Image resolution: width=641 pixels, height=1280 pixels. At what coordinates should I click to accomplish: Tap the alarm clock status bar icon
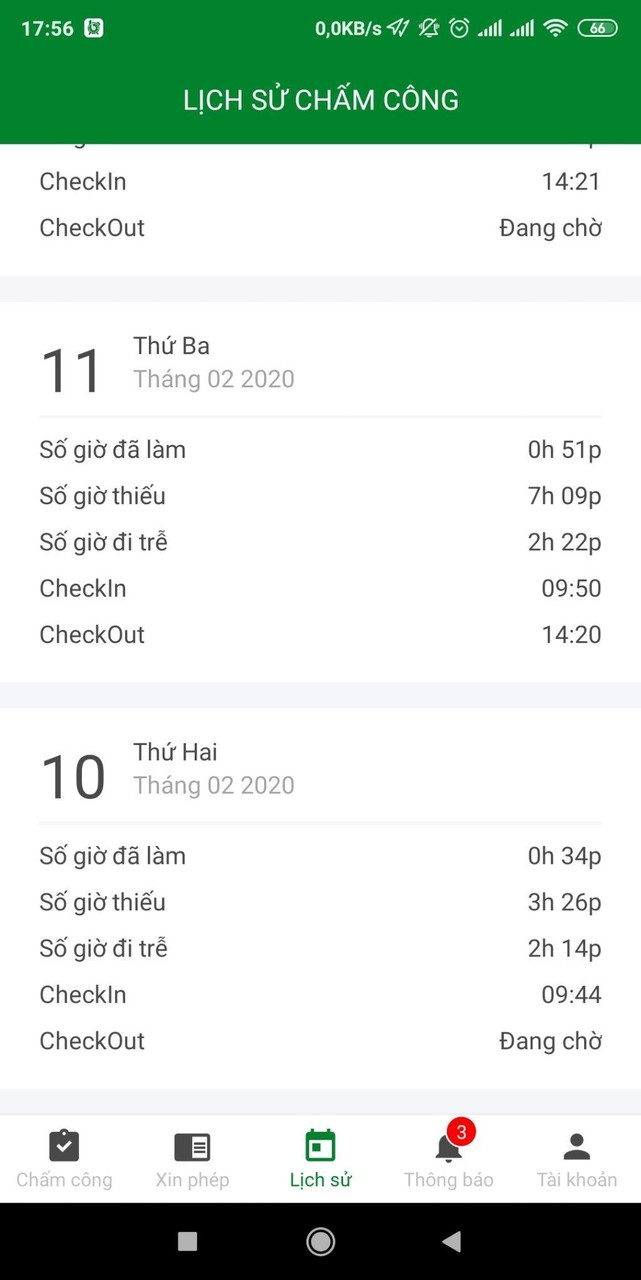460,29
